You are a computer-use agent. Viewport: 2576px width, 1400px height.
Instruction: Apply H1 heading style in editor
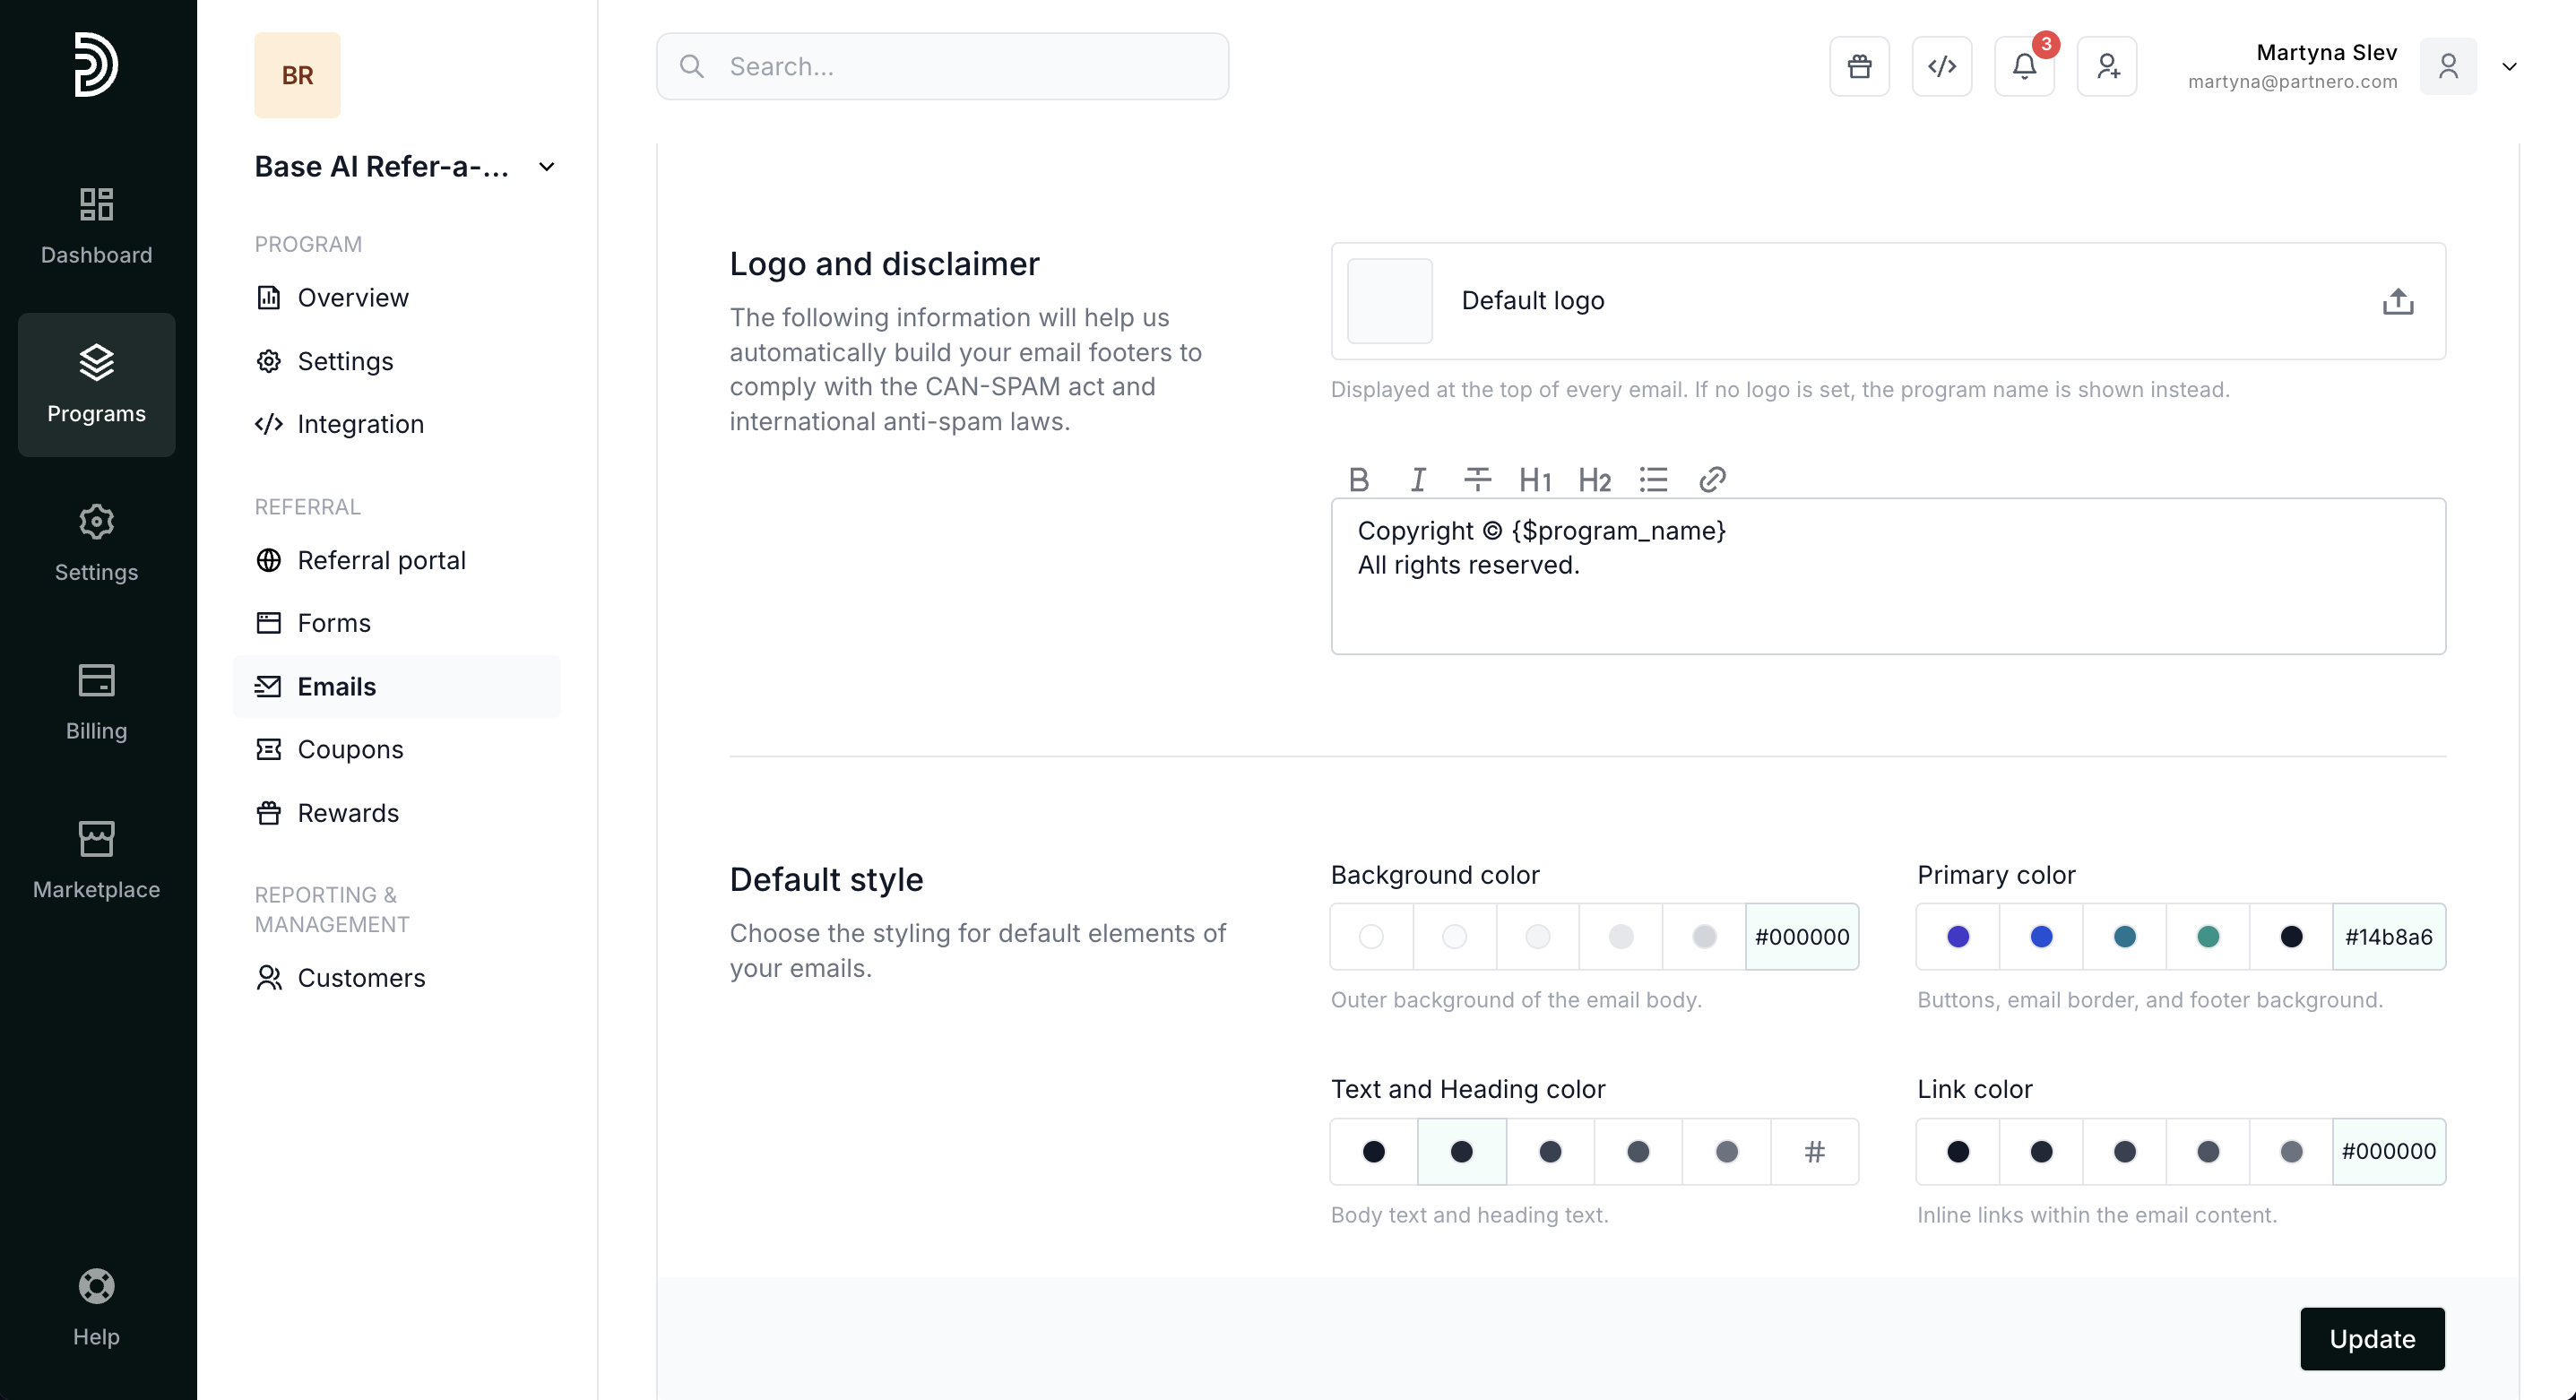[x=1535, y=480]
